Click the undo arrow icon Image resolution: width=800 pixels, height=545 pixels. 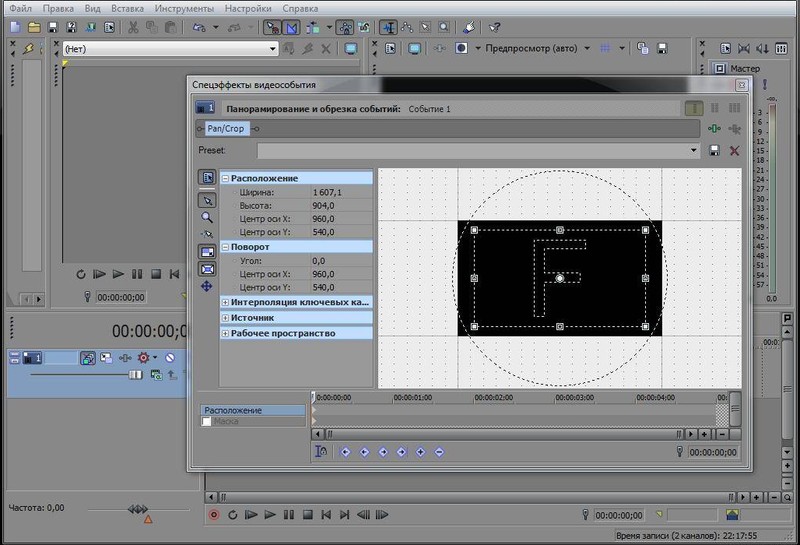[199, 28]
